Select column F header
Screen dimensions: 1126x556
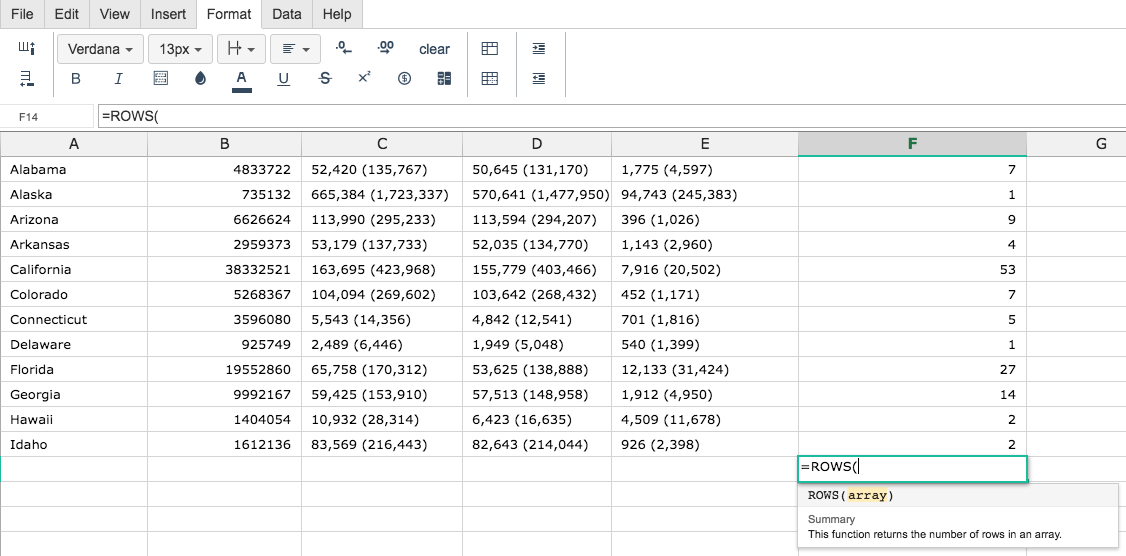[x=912, y=144]
